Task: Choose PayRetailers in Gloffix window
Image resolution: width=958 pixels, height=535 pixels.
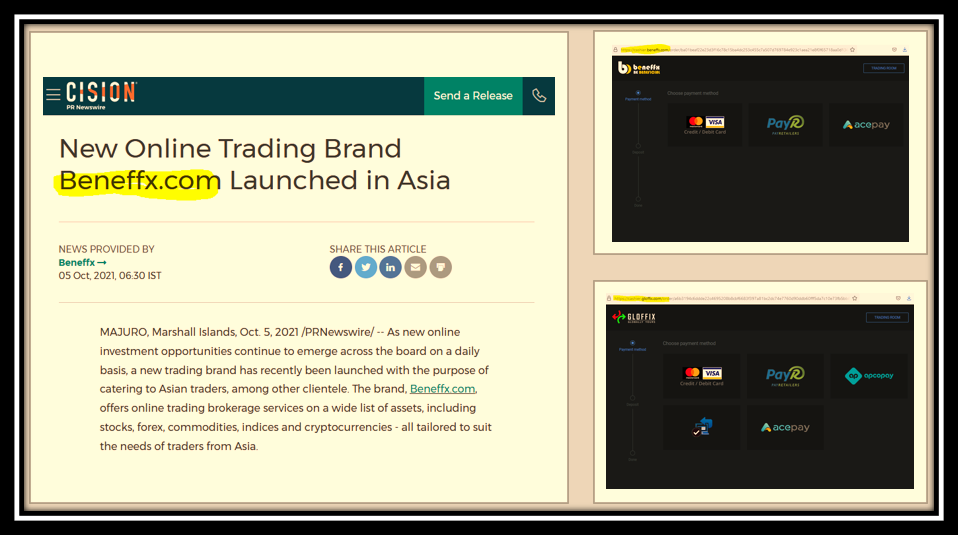Action: click(785, 376)
